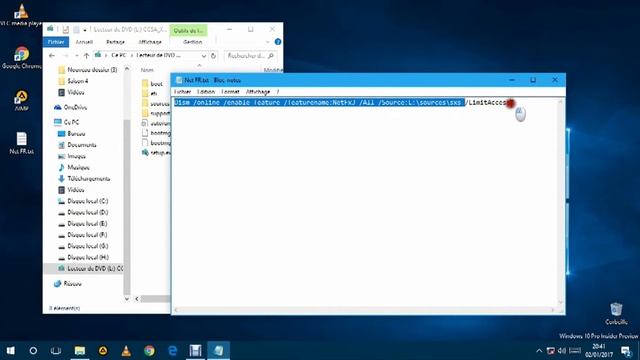Open the volume speaker tray icon
This screenshot has height=360, width=640.
562,351
